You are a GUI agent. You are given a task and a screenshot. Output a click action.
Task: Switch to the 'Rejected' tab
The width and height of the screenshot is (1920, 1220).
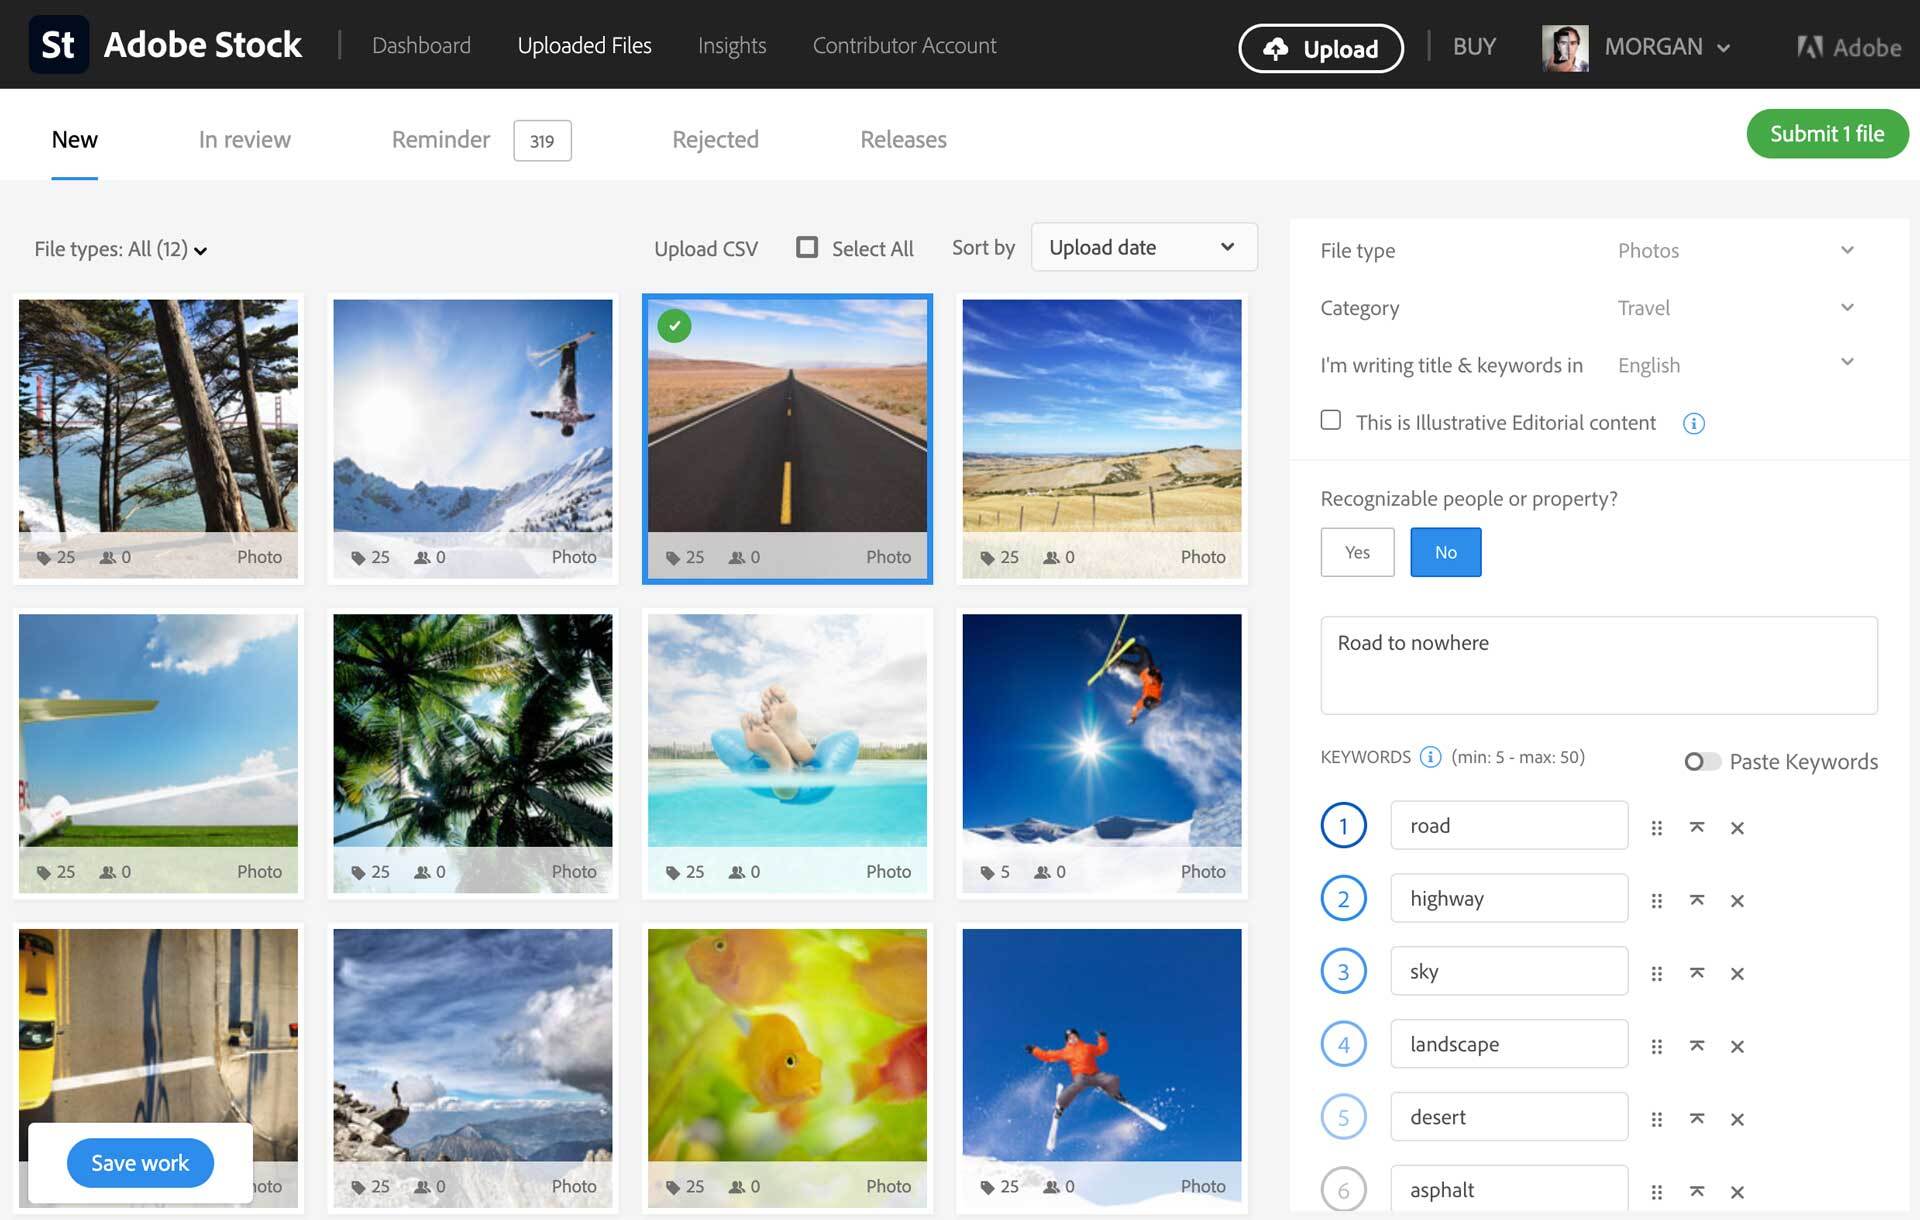[715, 139]
